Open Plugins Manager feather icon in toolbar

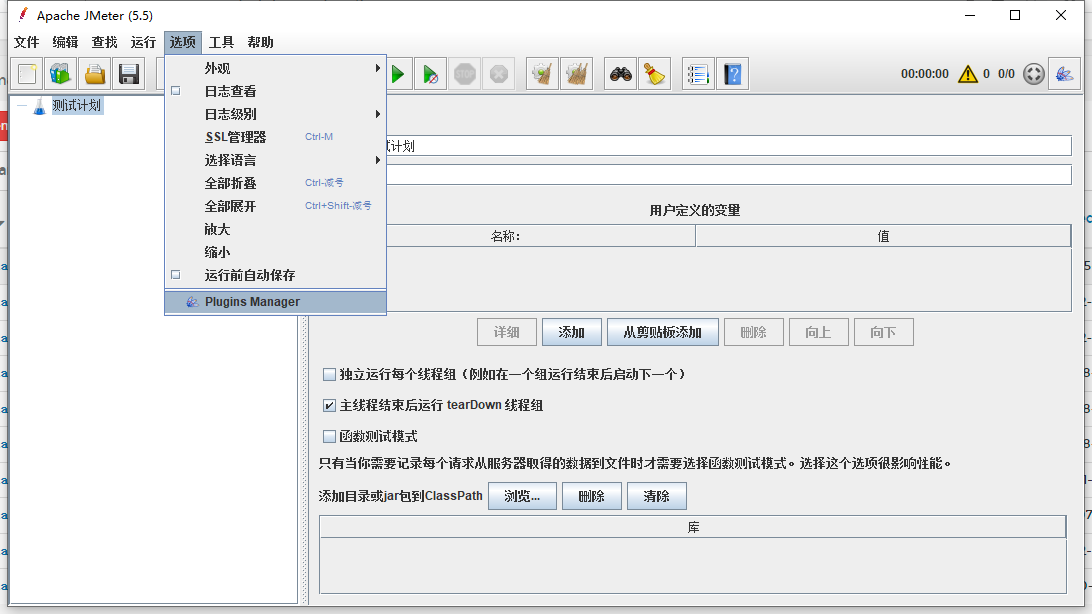[1064, 74]
